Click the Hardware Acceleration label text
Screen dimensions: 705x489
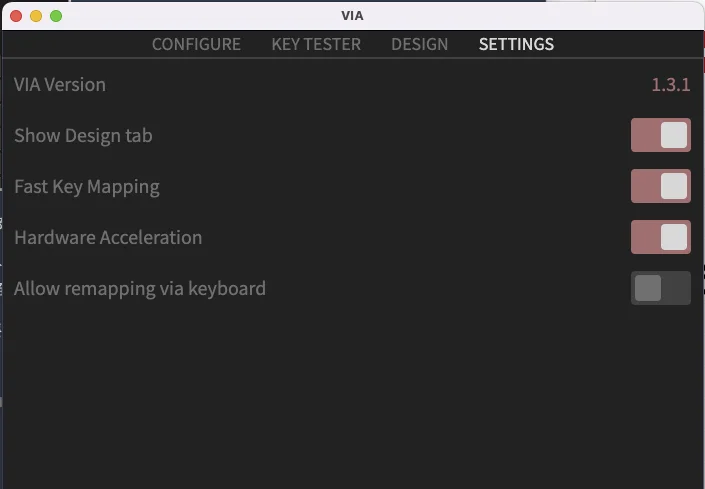tap(108, 237)
